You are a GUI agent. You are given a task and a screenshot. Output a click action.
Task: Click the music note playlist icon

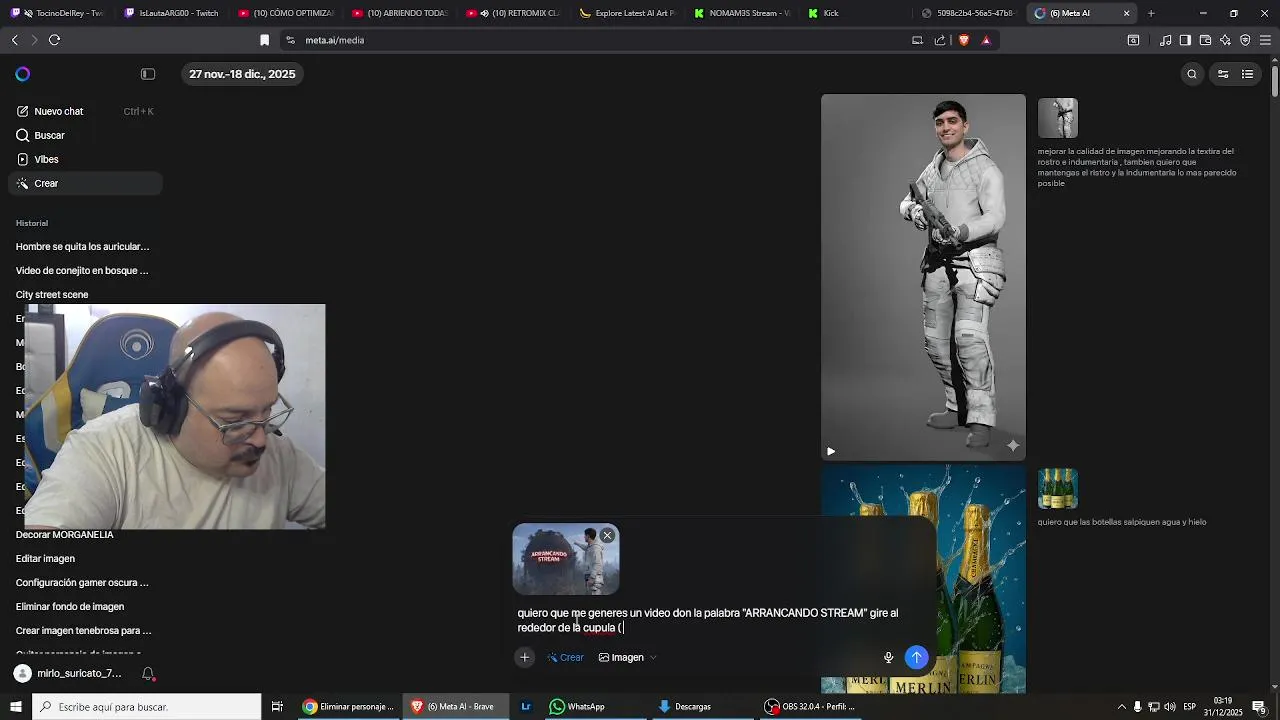[1165, 40]
